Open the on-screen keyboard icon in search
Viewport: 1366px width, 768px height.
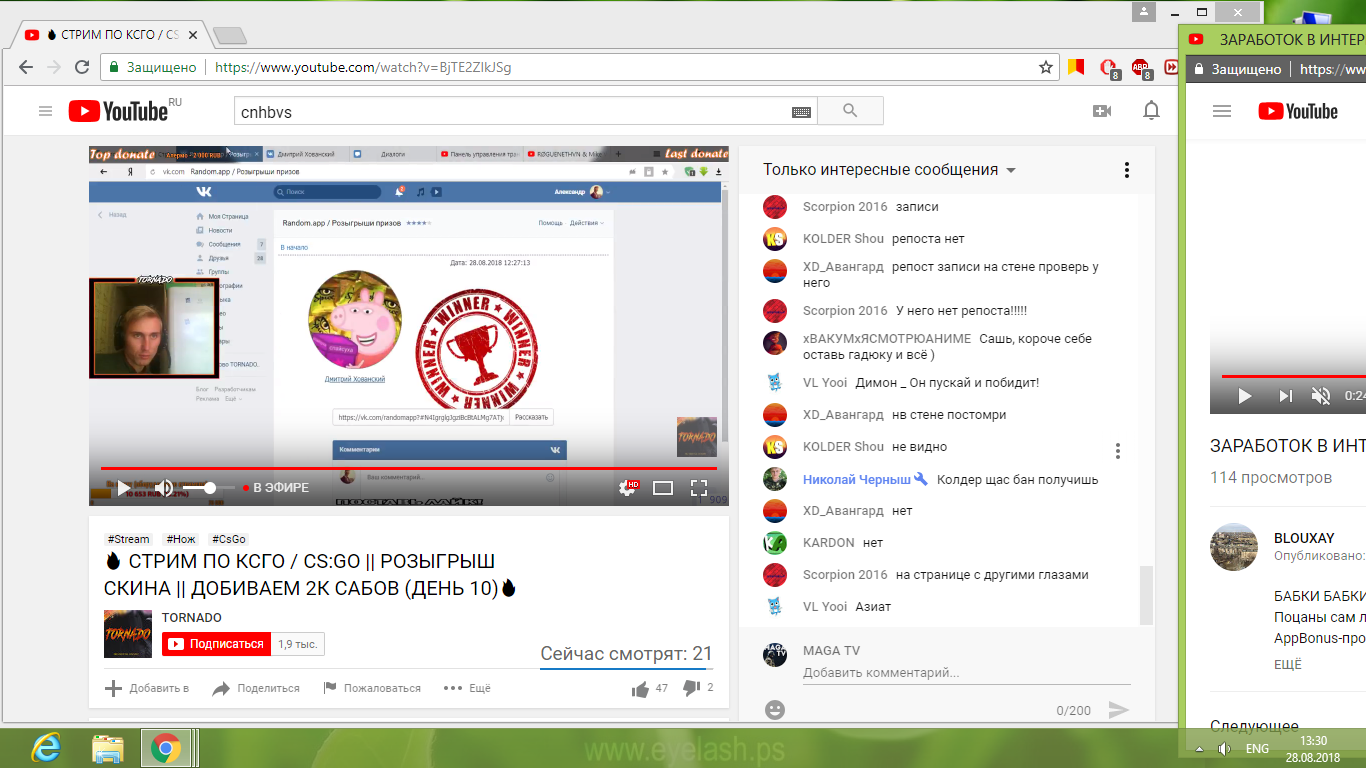[801, 112]
